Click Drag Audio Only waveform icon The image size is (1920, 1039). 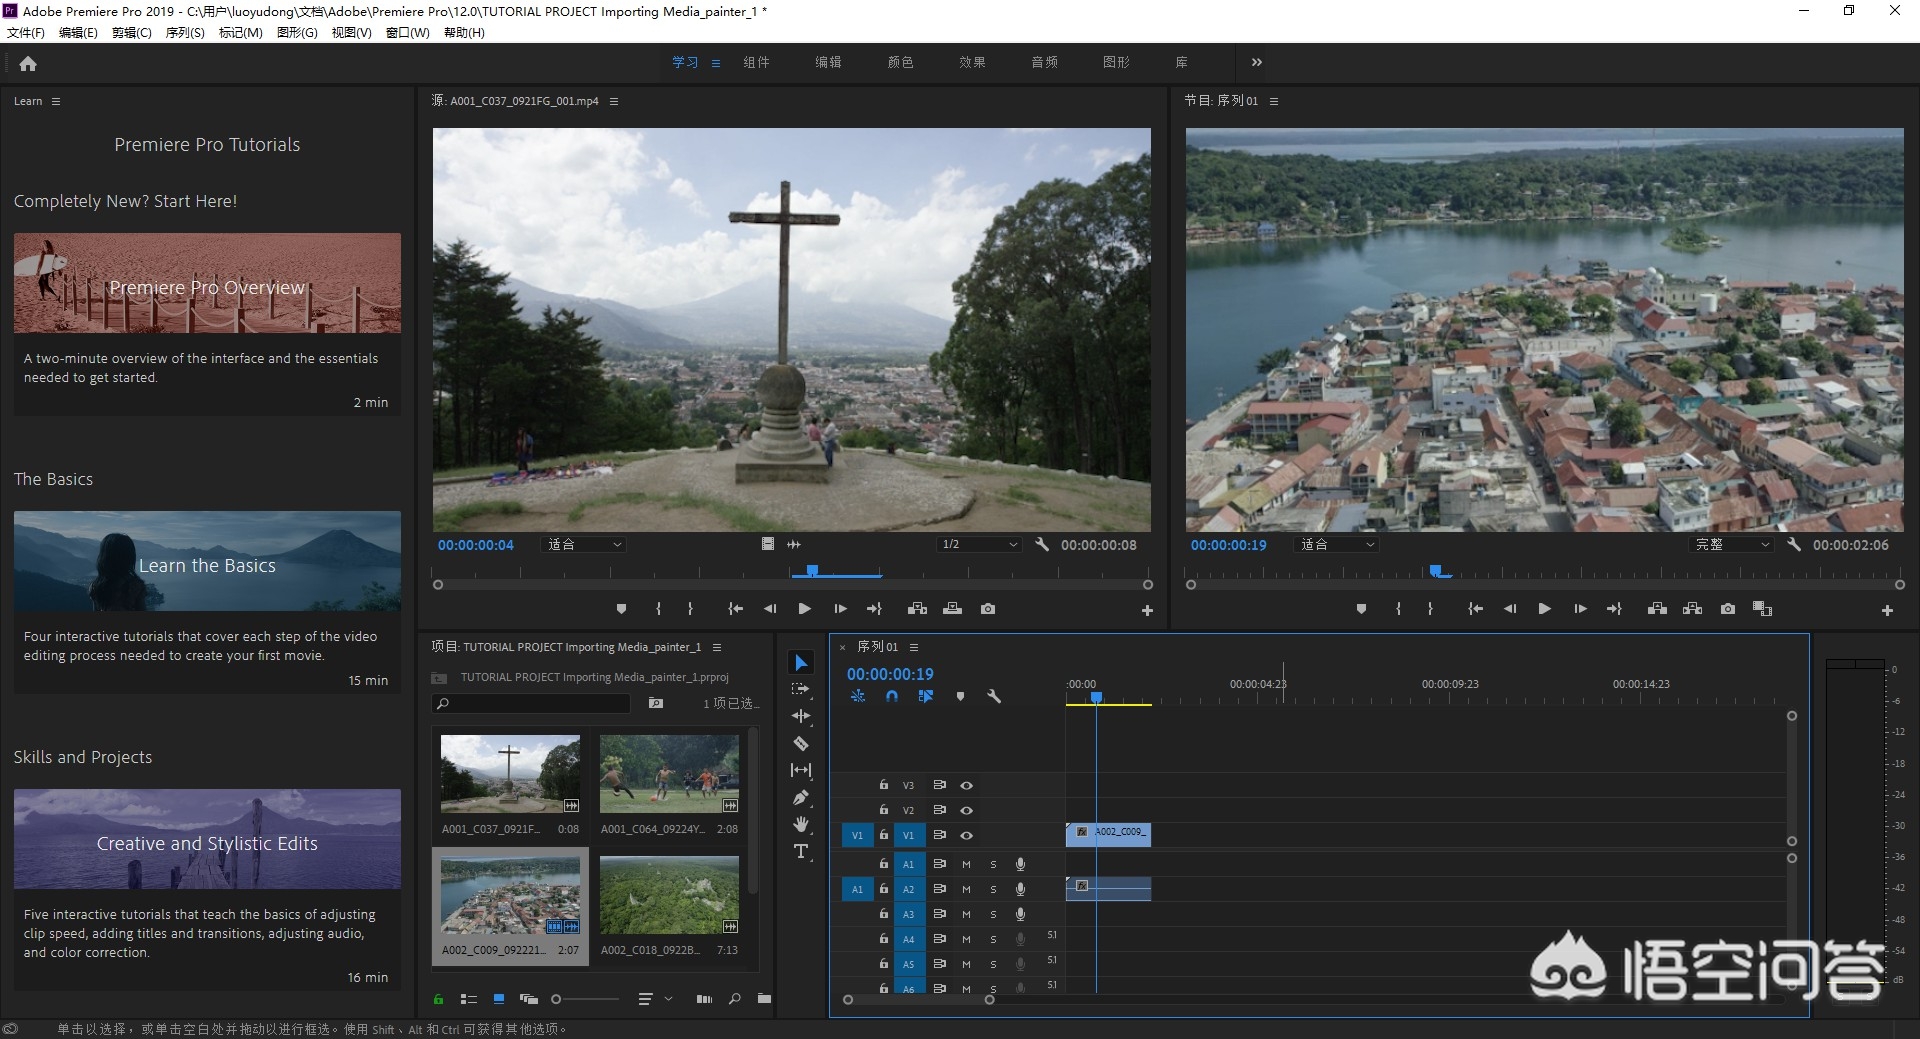click(794, 544)
